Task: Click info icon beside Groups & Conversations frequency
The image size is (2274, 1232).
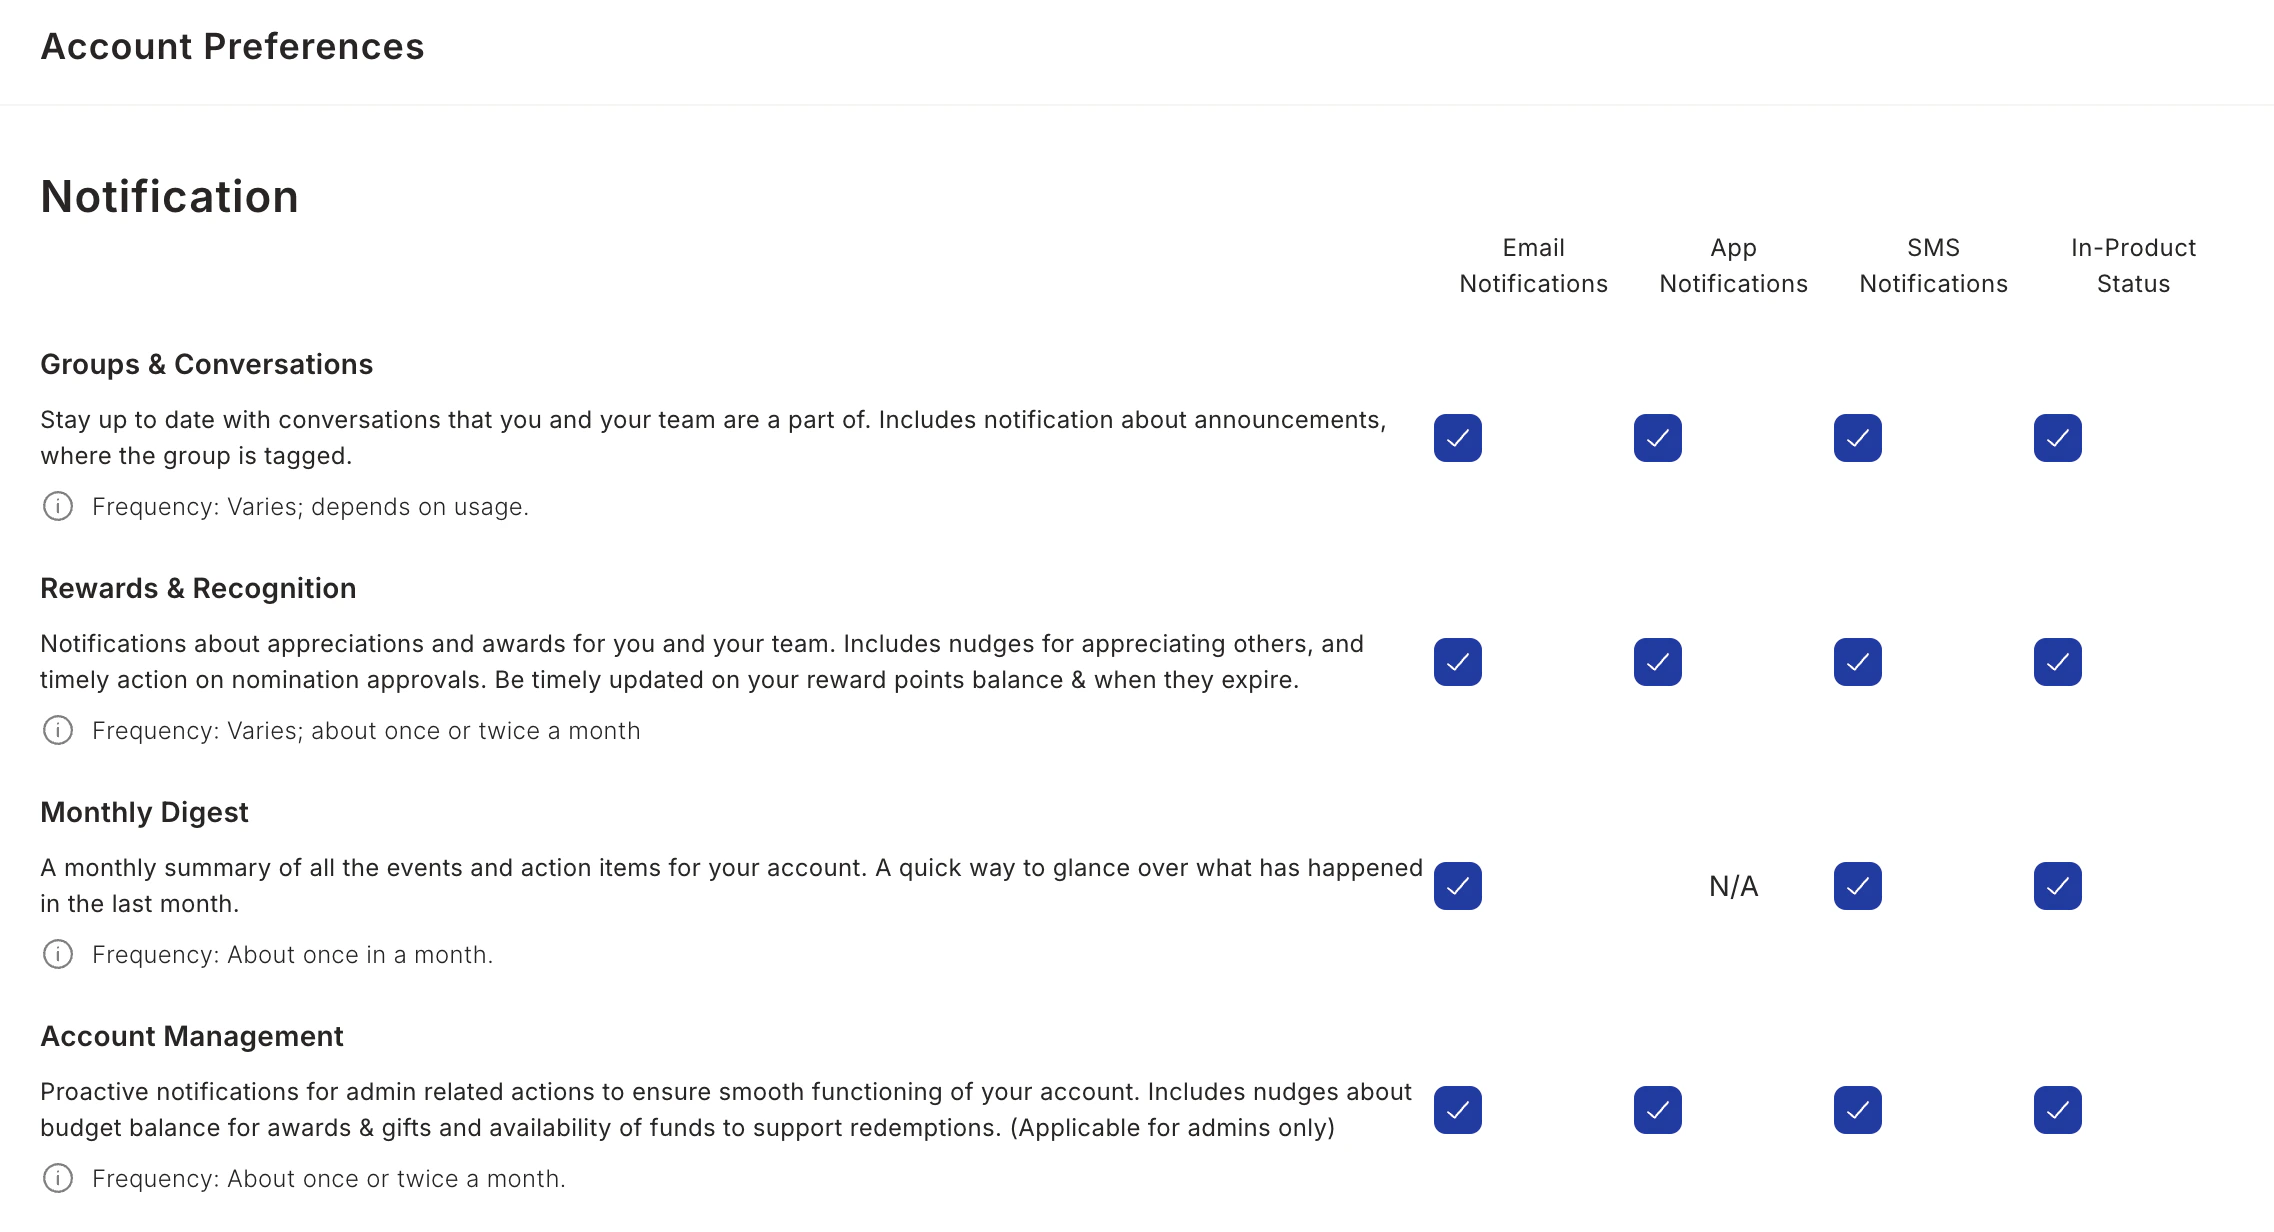Action: [x=58, y=507]
